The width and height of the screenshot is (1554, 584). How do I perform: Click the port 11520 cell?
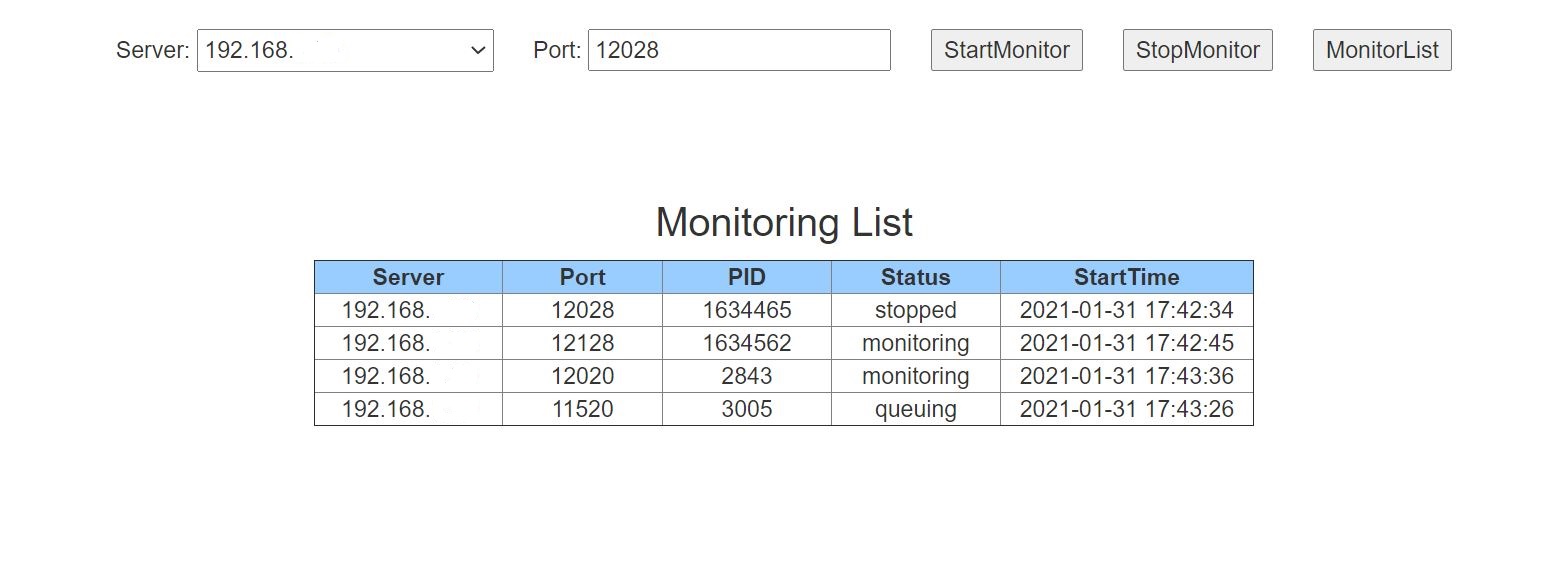tap(582, 409)
